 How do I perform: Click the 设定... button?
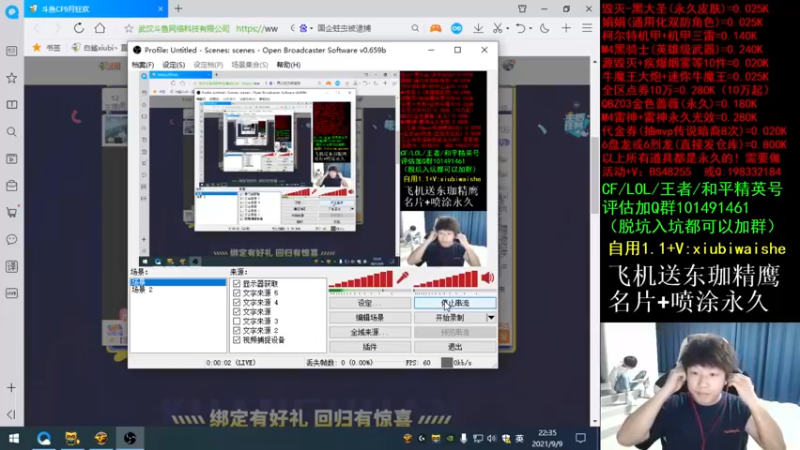pos(369,304)
